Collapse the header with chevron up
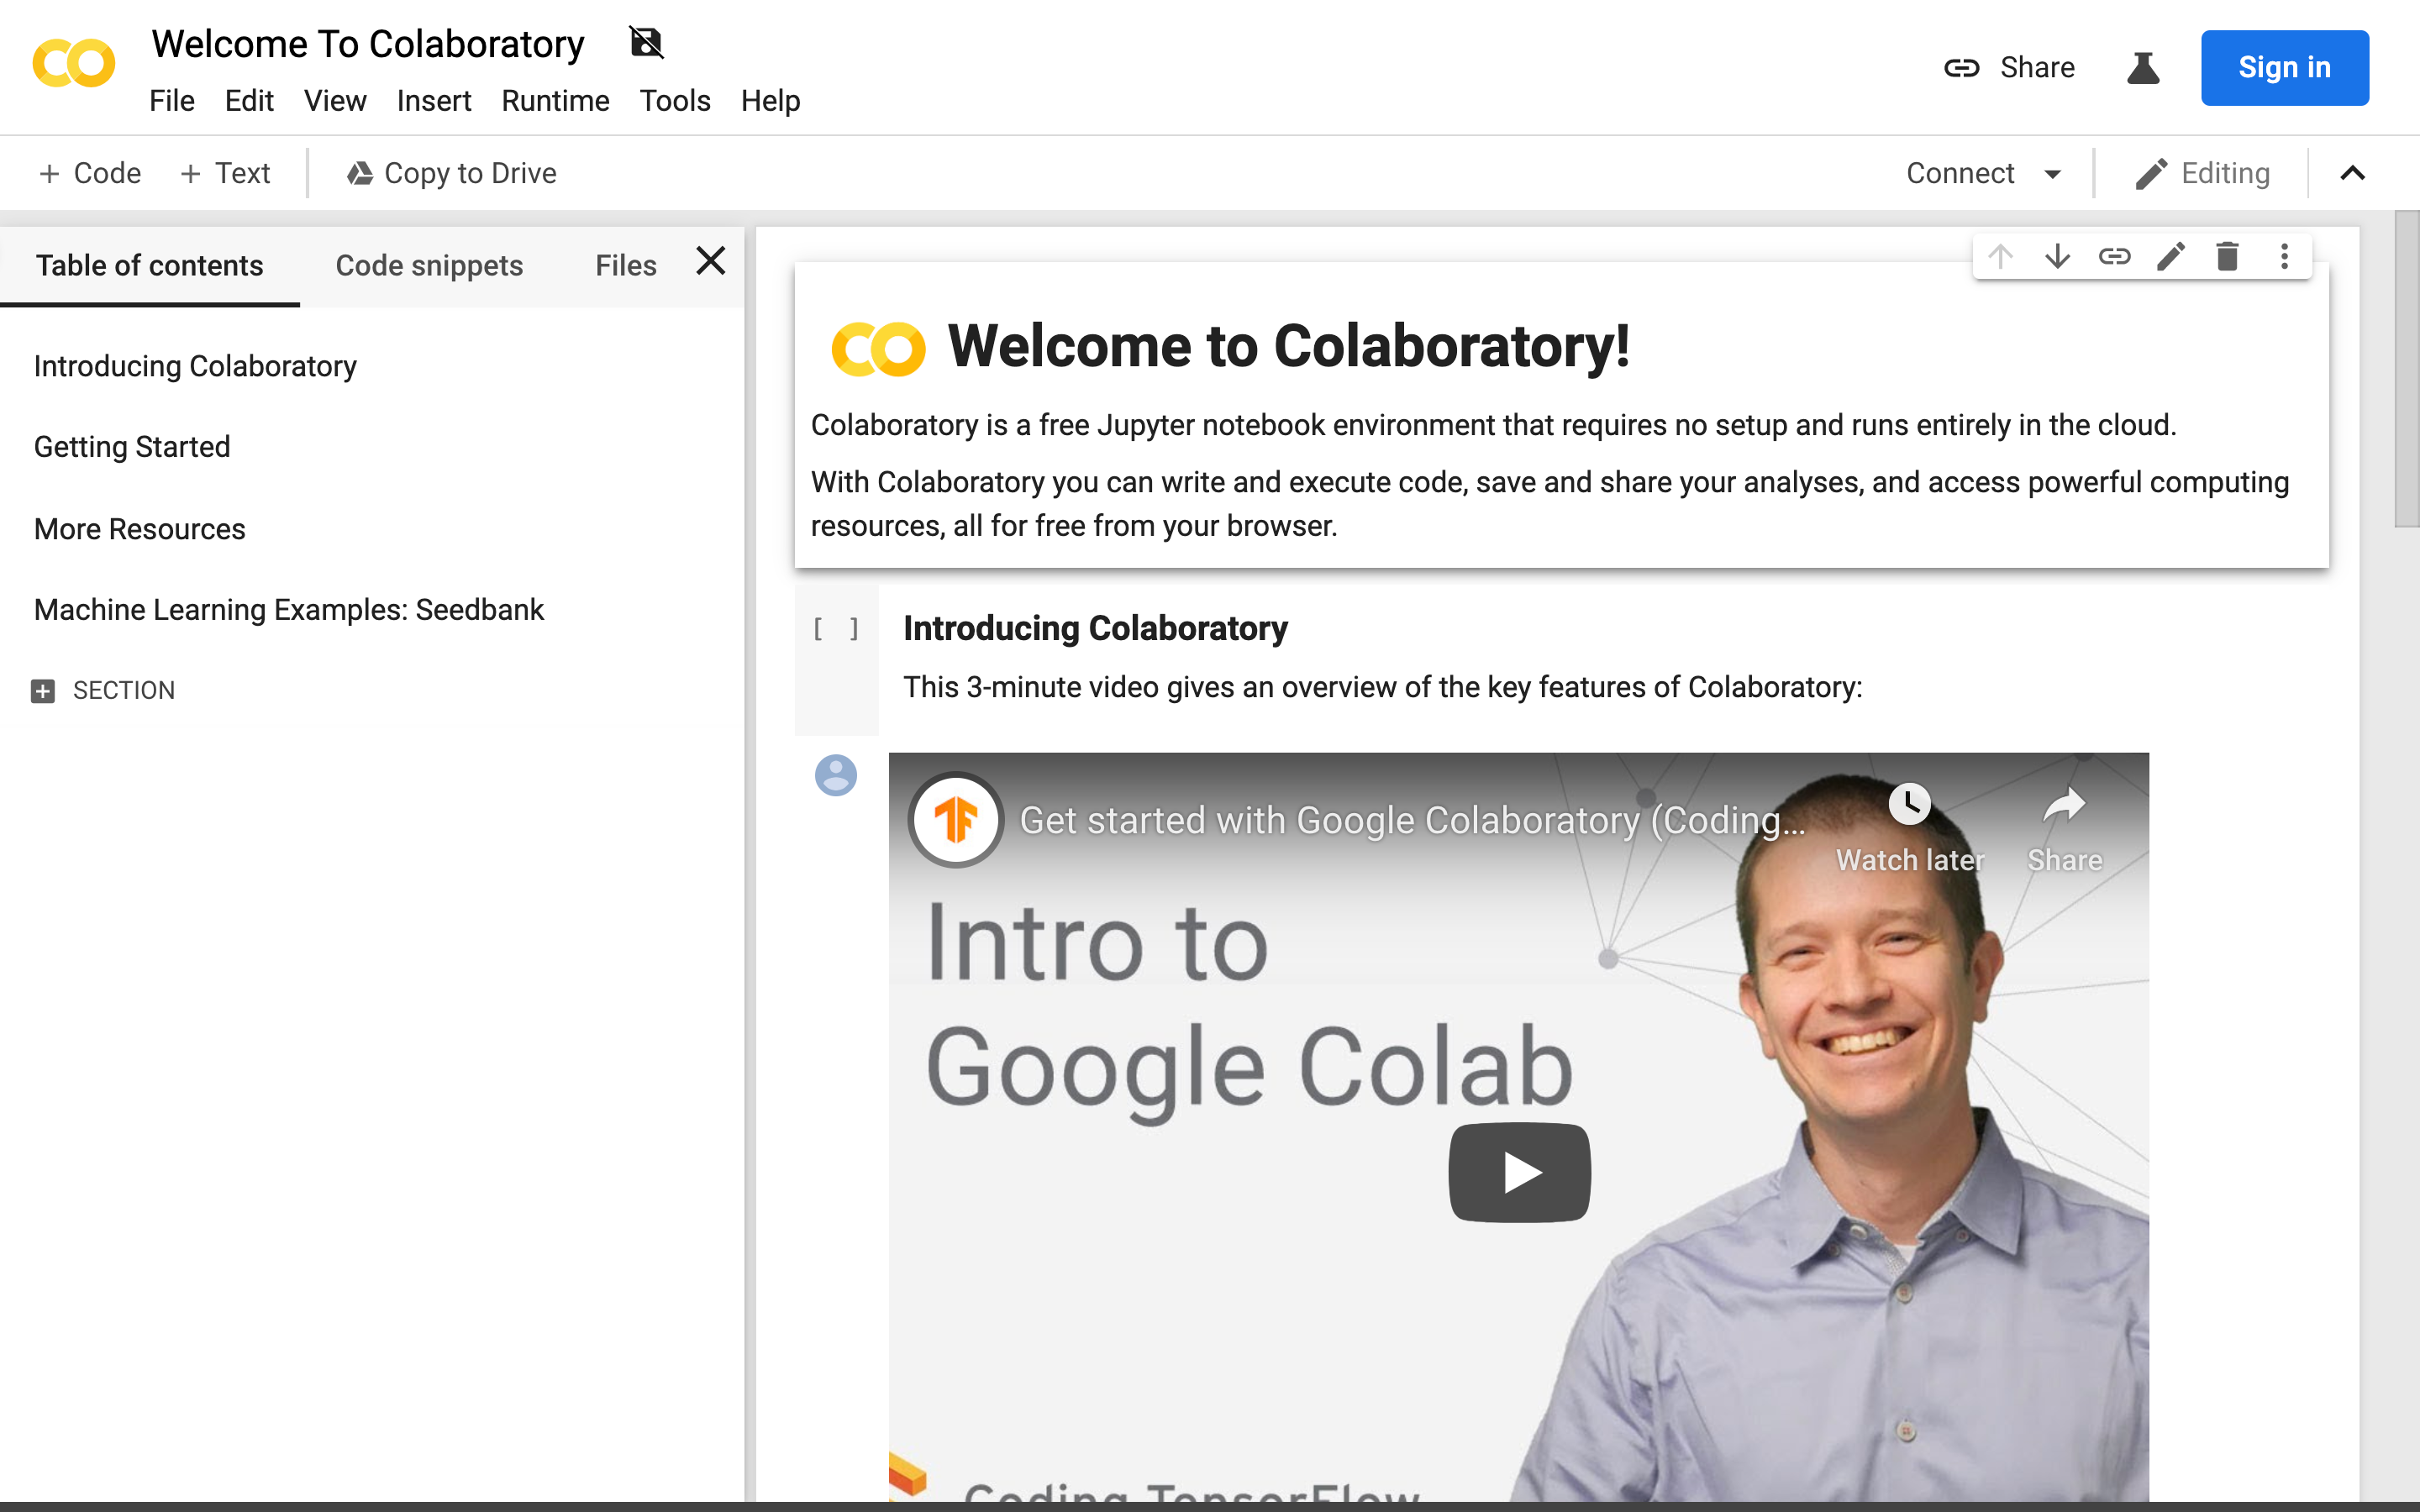This screenshot has height=1512, width=2420. 2353,174
